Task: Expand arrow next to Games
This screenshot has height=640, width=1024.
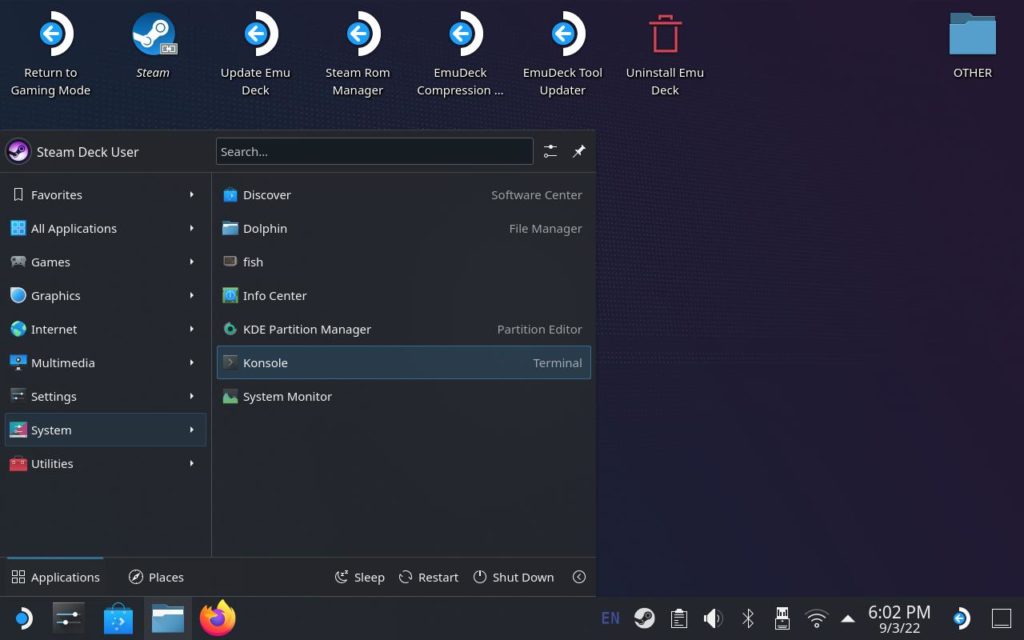Action: tap(191, 262)
